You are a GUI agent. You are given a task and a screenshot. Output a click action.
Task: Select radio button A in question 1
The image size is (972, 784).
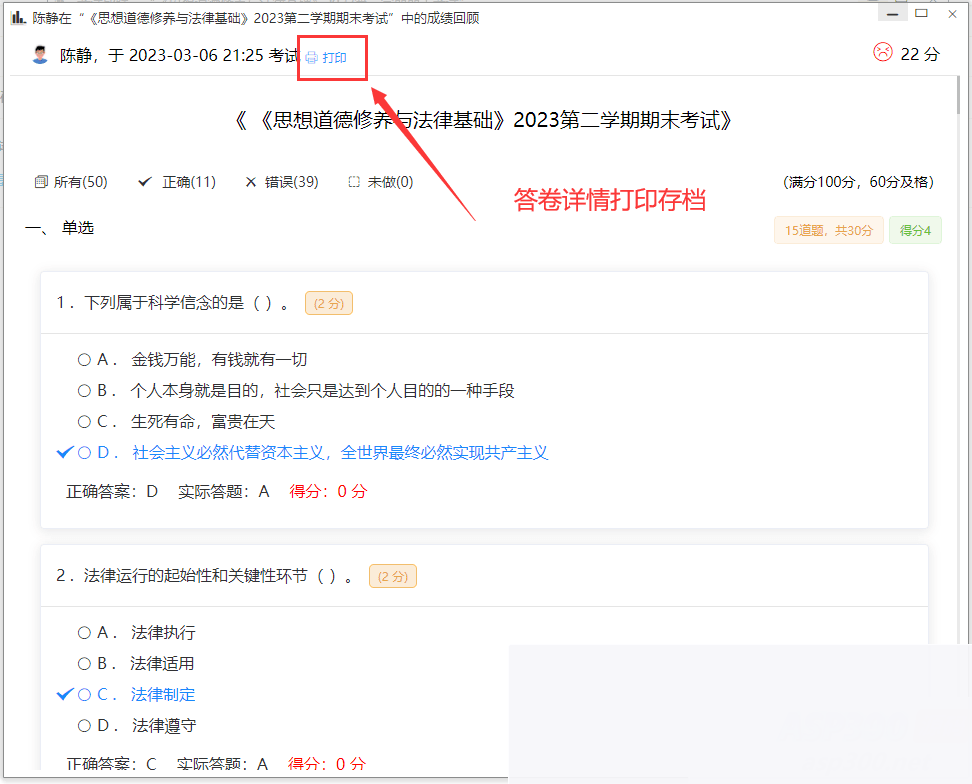[x=84, y=359]
